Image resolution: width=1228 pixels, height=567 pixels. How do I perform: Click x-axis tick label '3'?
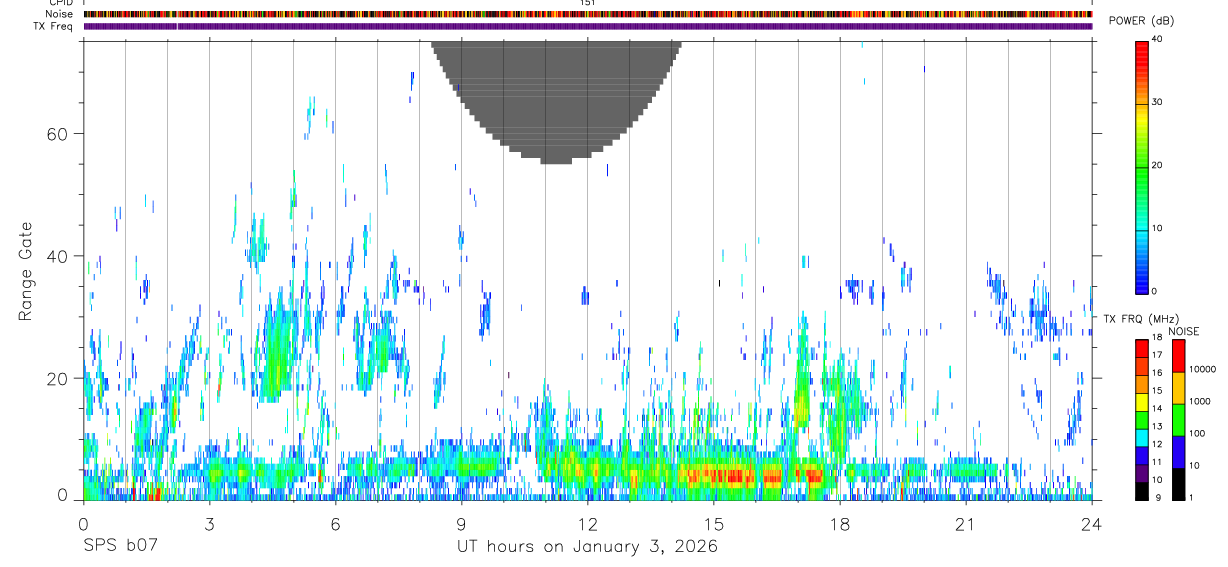pos(209,524)
